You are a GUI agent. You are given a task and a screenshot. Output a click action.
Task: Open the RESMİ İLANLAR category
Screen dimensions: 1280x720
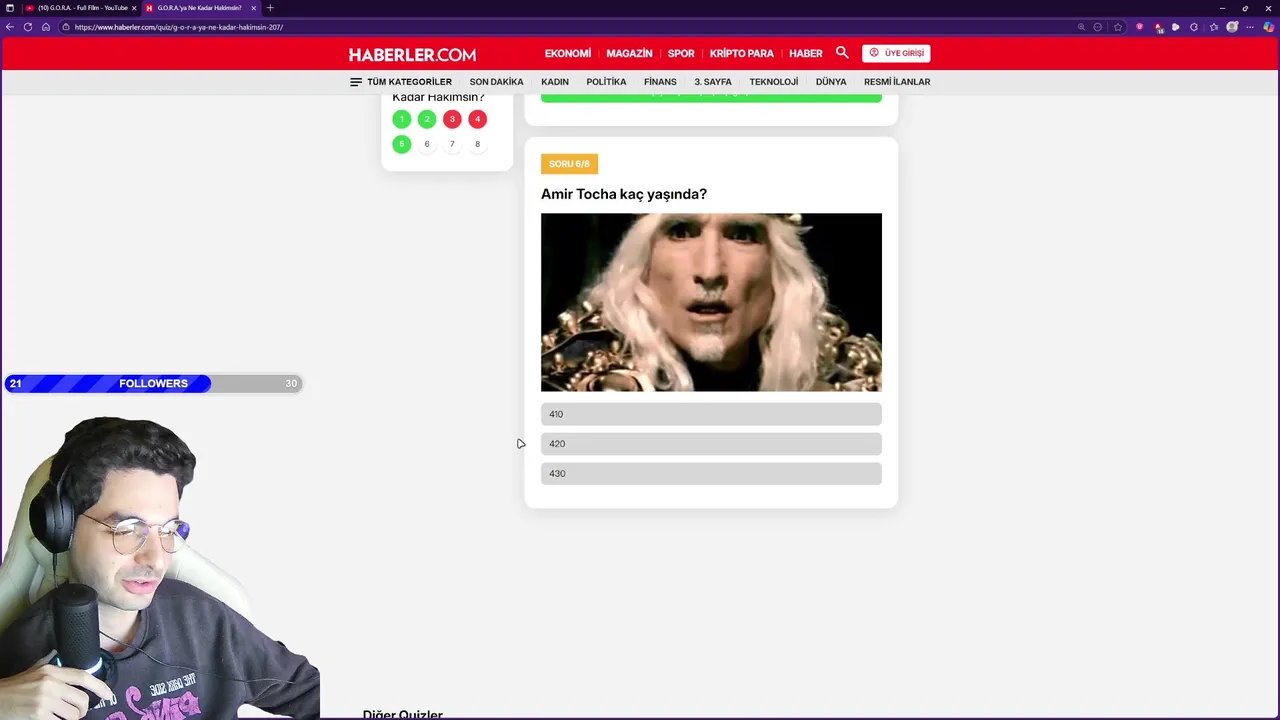pyautogui.click(x=897, y=82)
